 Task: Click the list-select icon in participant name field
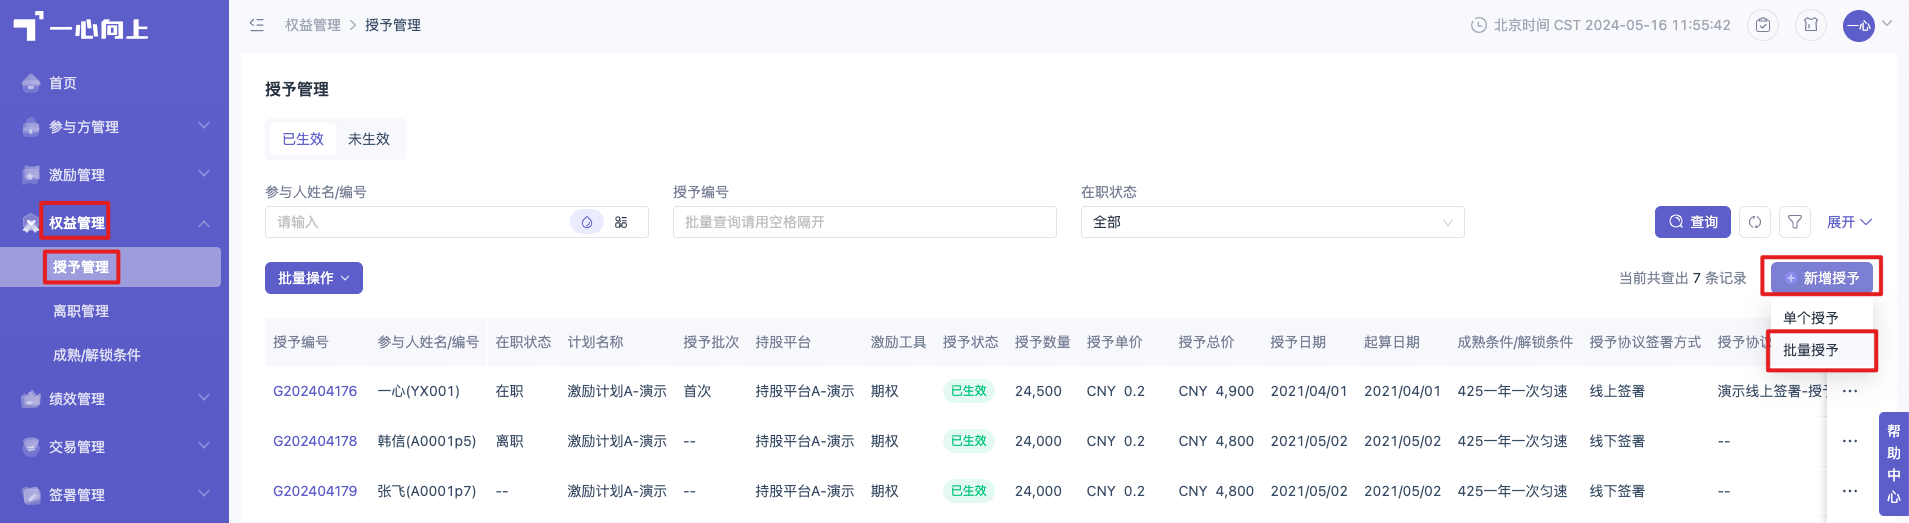tap(621, 222)
